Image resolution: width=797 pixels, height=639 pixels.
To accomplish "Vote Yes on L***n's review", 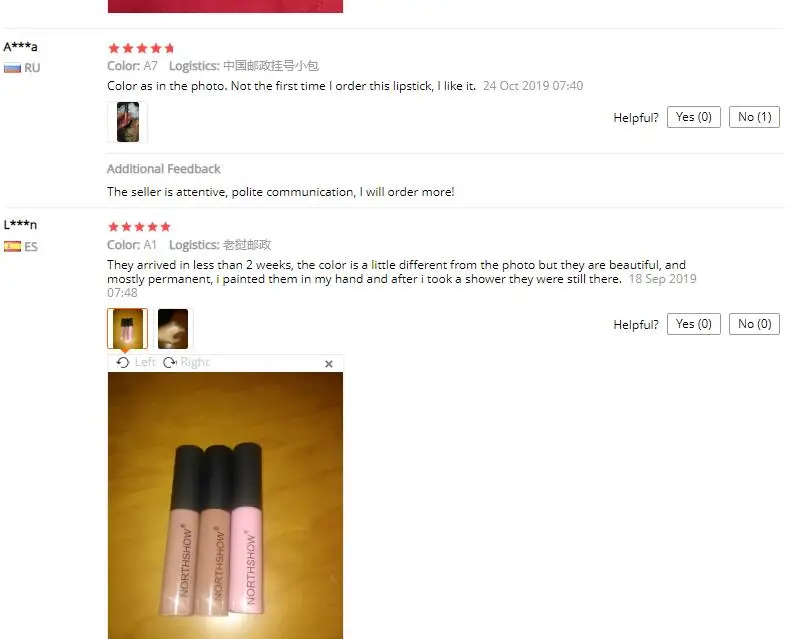I will pyautogui.click(x=693, y=324).
